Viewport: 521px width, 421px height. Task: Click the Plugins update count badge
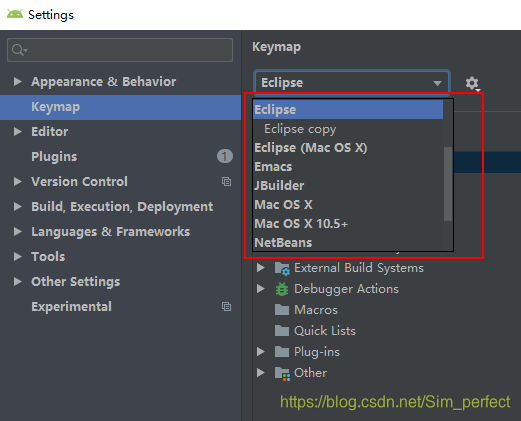pyautogui.click(x=225, y=156)
